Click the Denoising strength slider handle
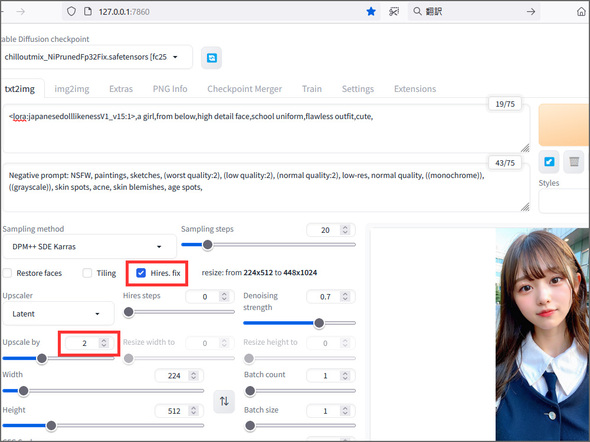Screen dimensions: 590x442 (x=319, y=323)
